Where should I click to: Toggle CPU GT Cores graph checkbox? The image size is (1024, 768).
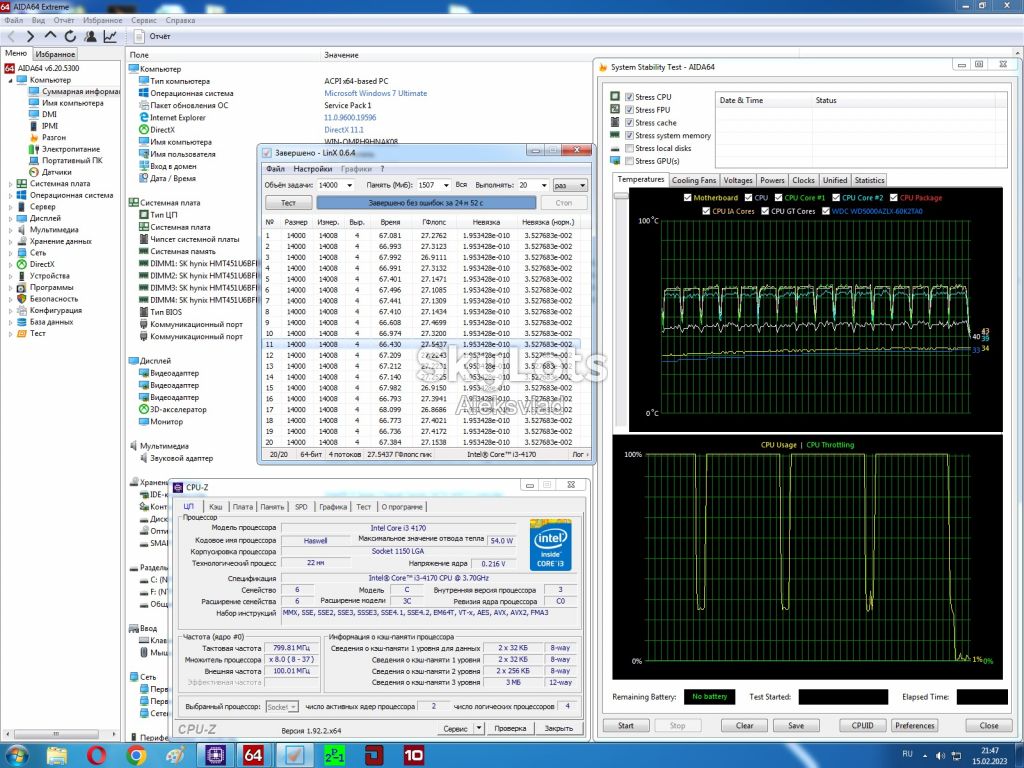pos(765,211)
